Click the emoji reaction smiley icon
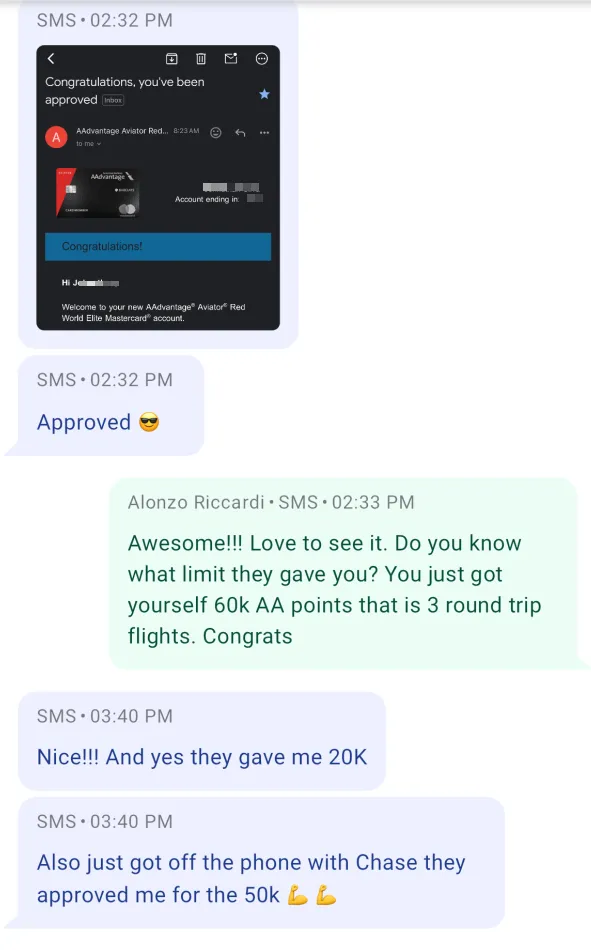Viewport: 591px width, 950px height. click(x=215, y=133)
